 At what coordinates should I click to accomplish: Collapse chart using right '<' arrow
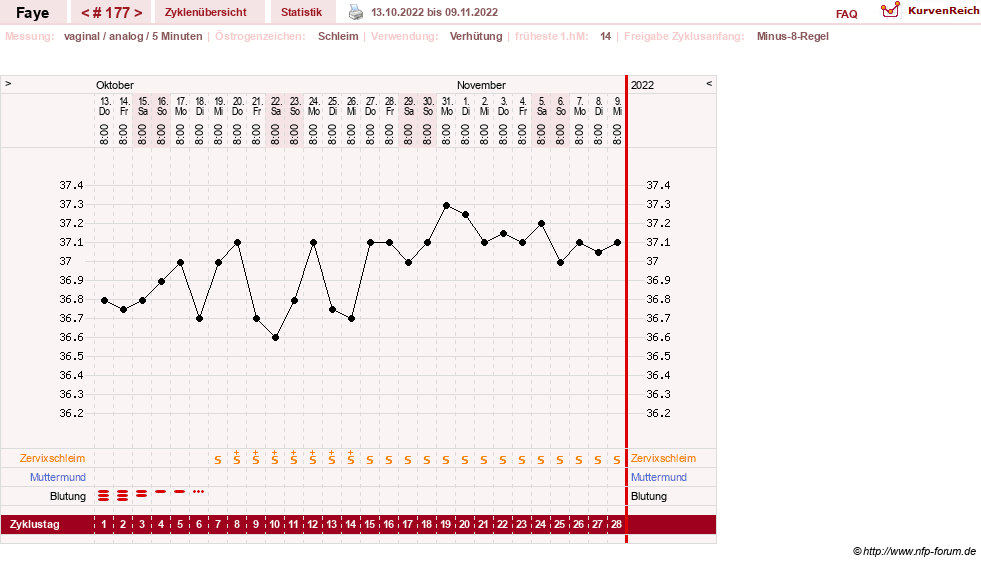click(x=709, y=83)
